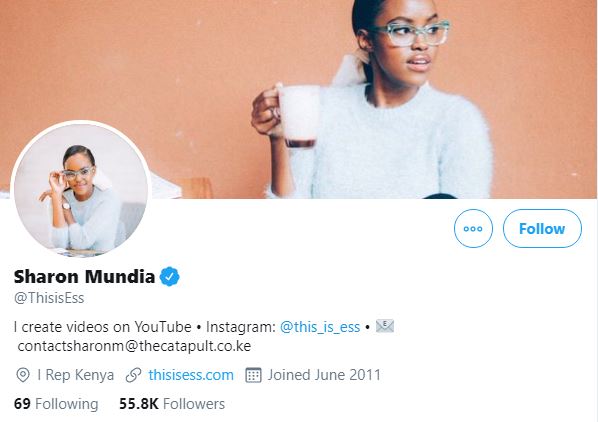Click the mug in the banner photo
This screenshot has width=598, height=422.
(x=298, y=116)
